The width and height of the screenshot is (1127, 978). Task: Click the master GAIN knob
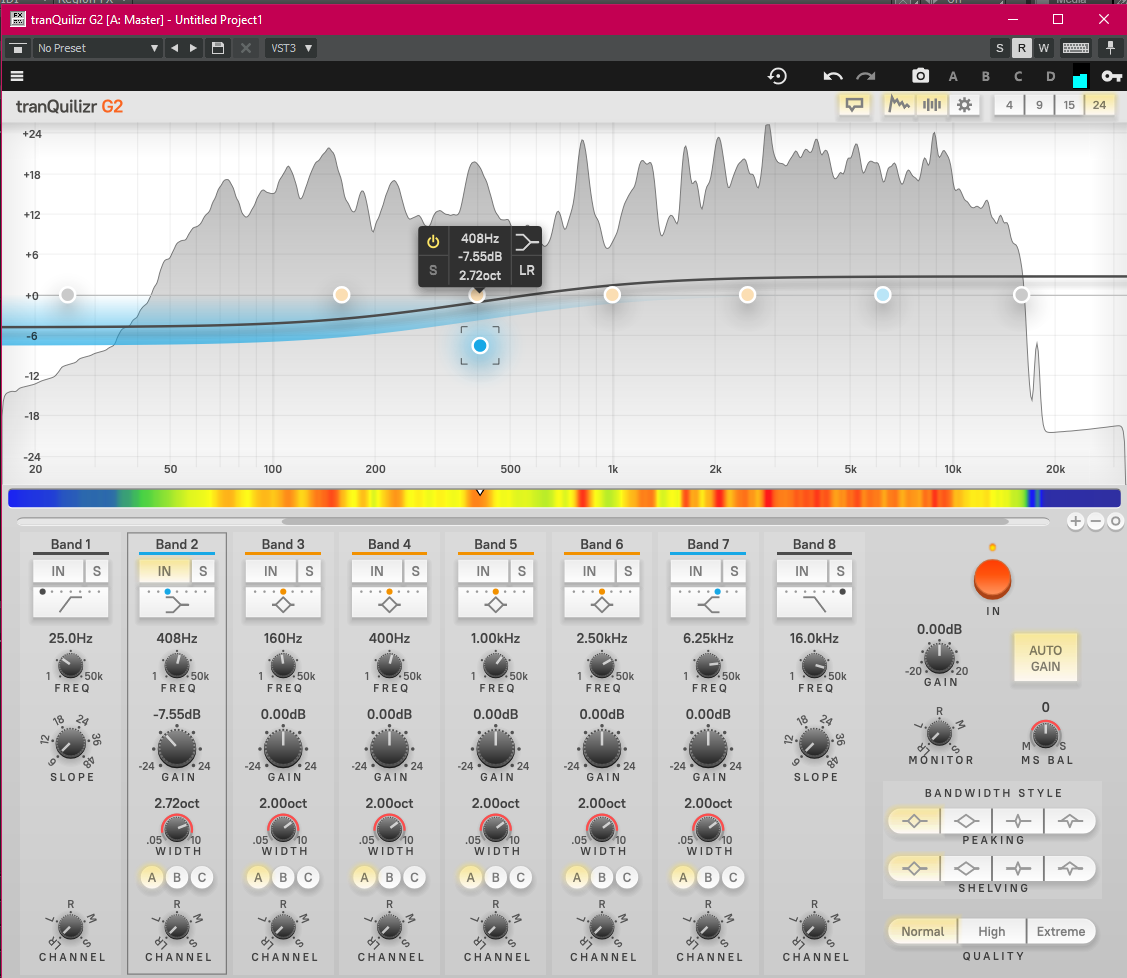(939, 658)
